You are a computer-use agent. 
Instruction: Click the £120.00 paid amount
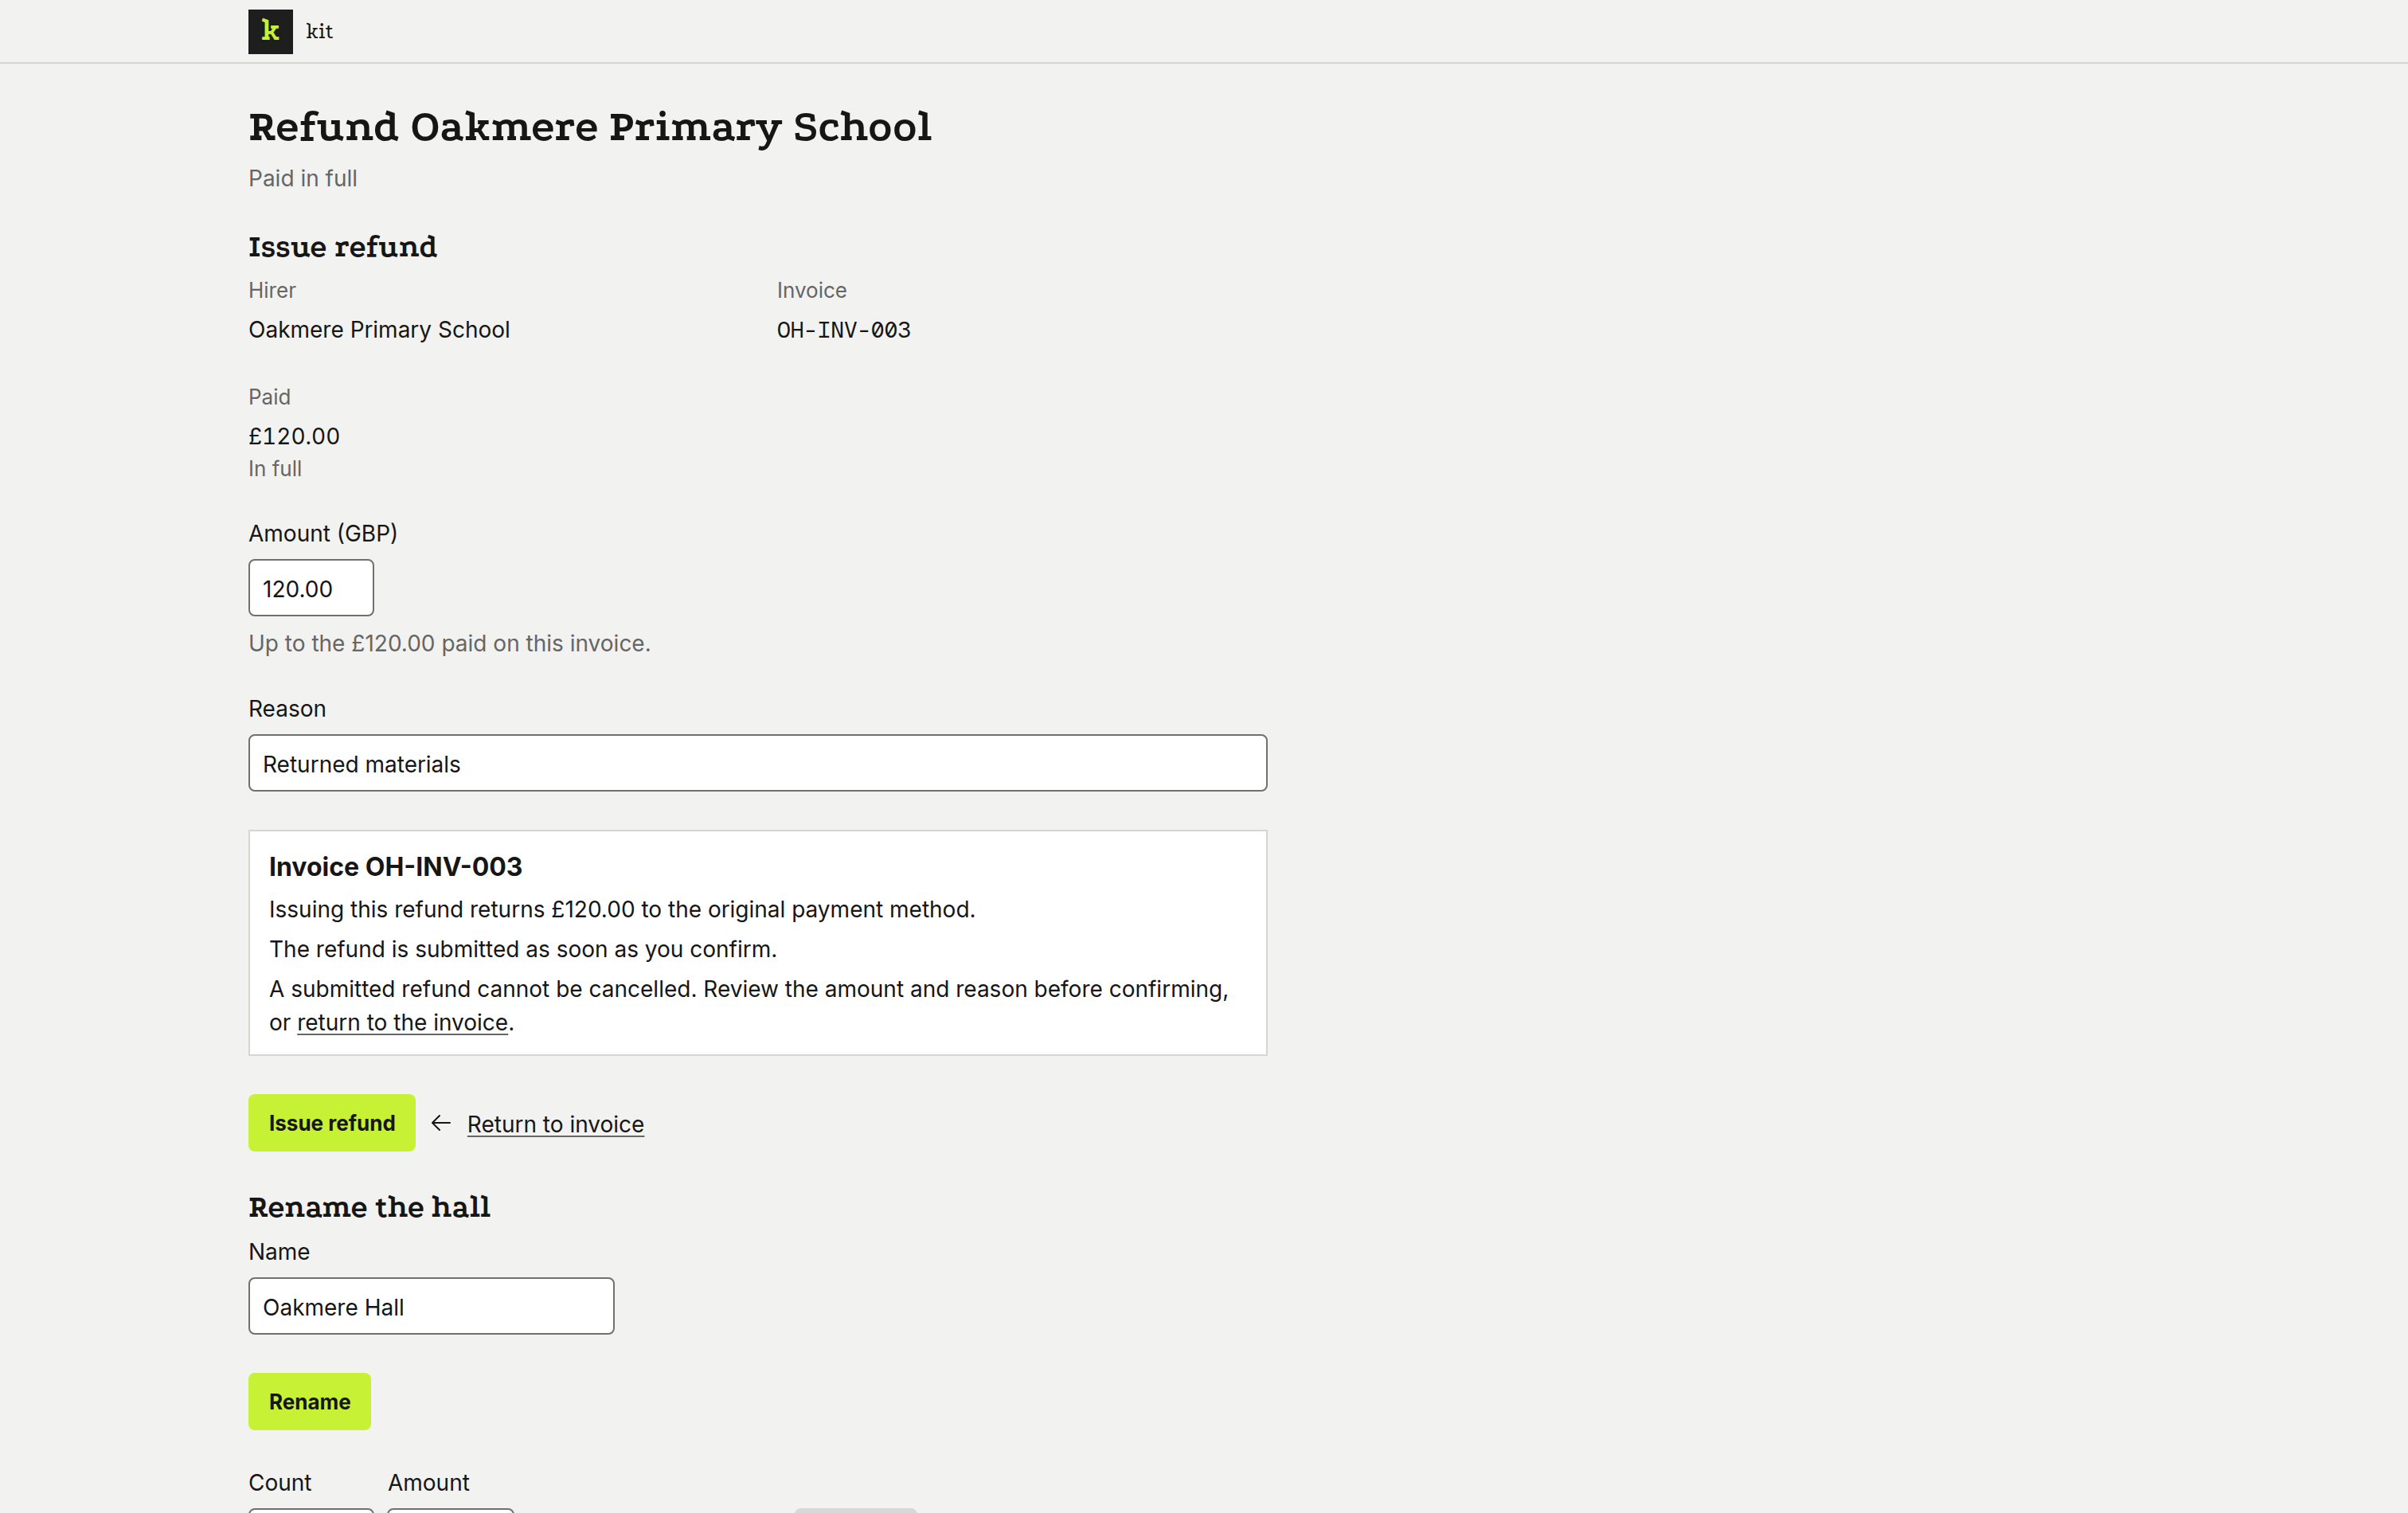[294, 436]
